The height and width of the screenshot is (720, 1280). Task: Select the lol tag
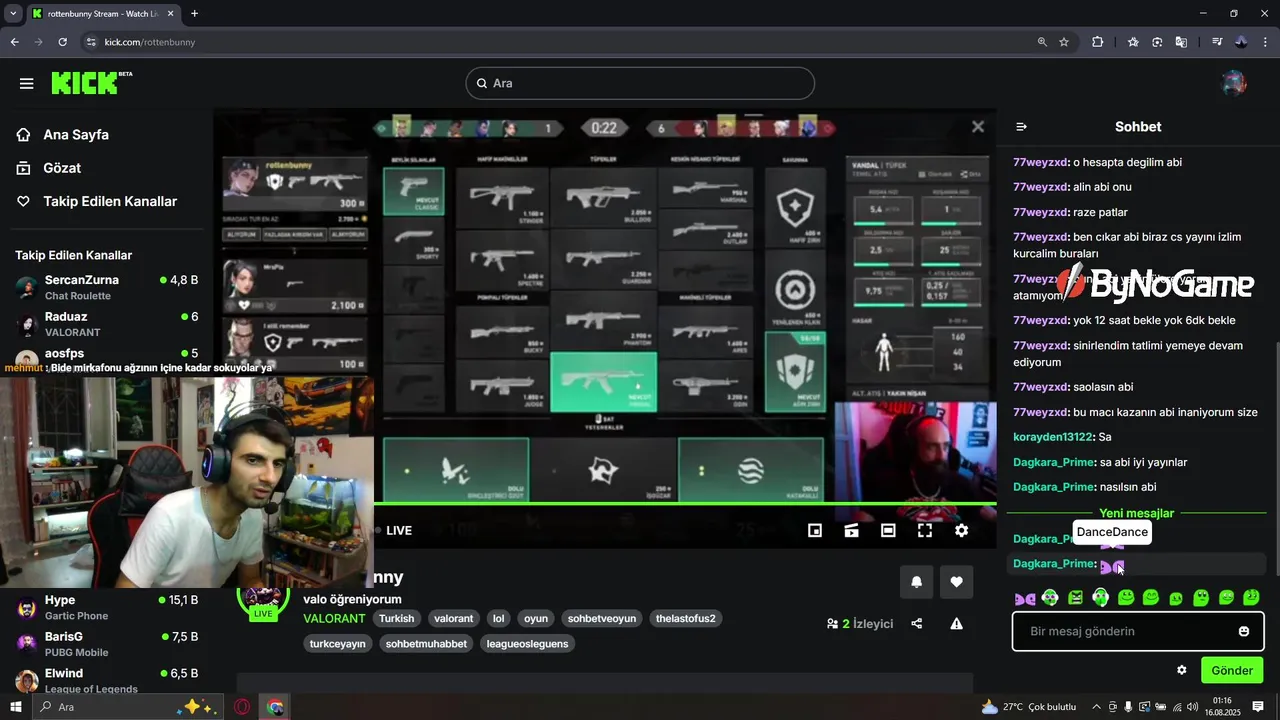(x=499, y=618)
